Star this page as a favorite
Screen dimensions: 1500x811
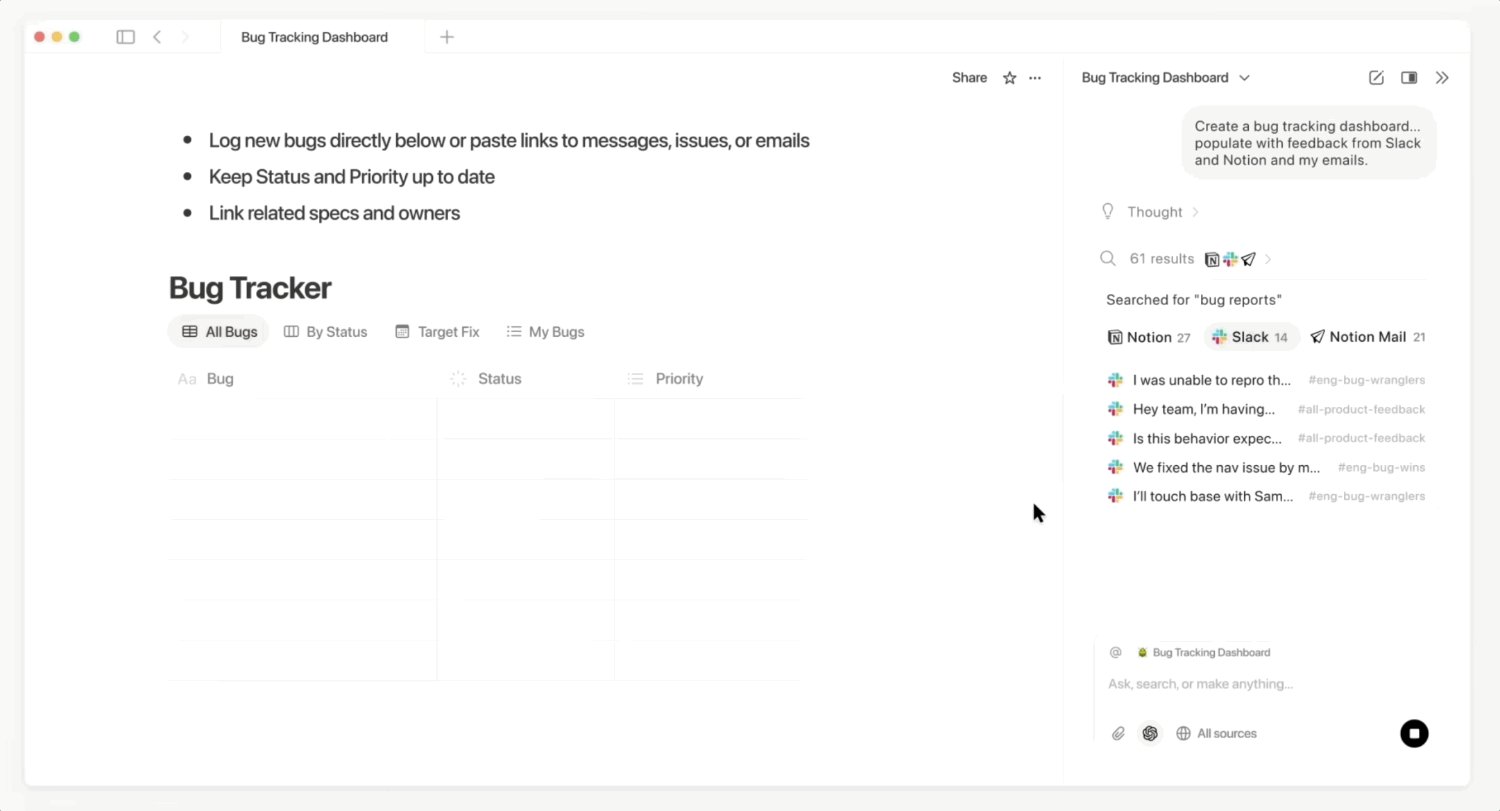point(1009,78)
